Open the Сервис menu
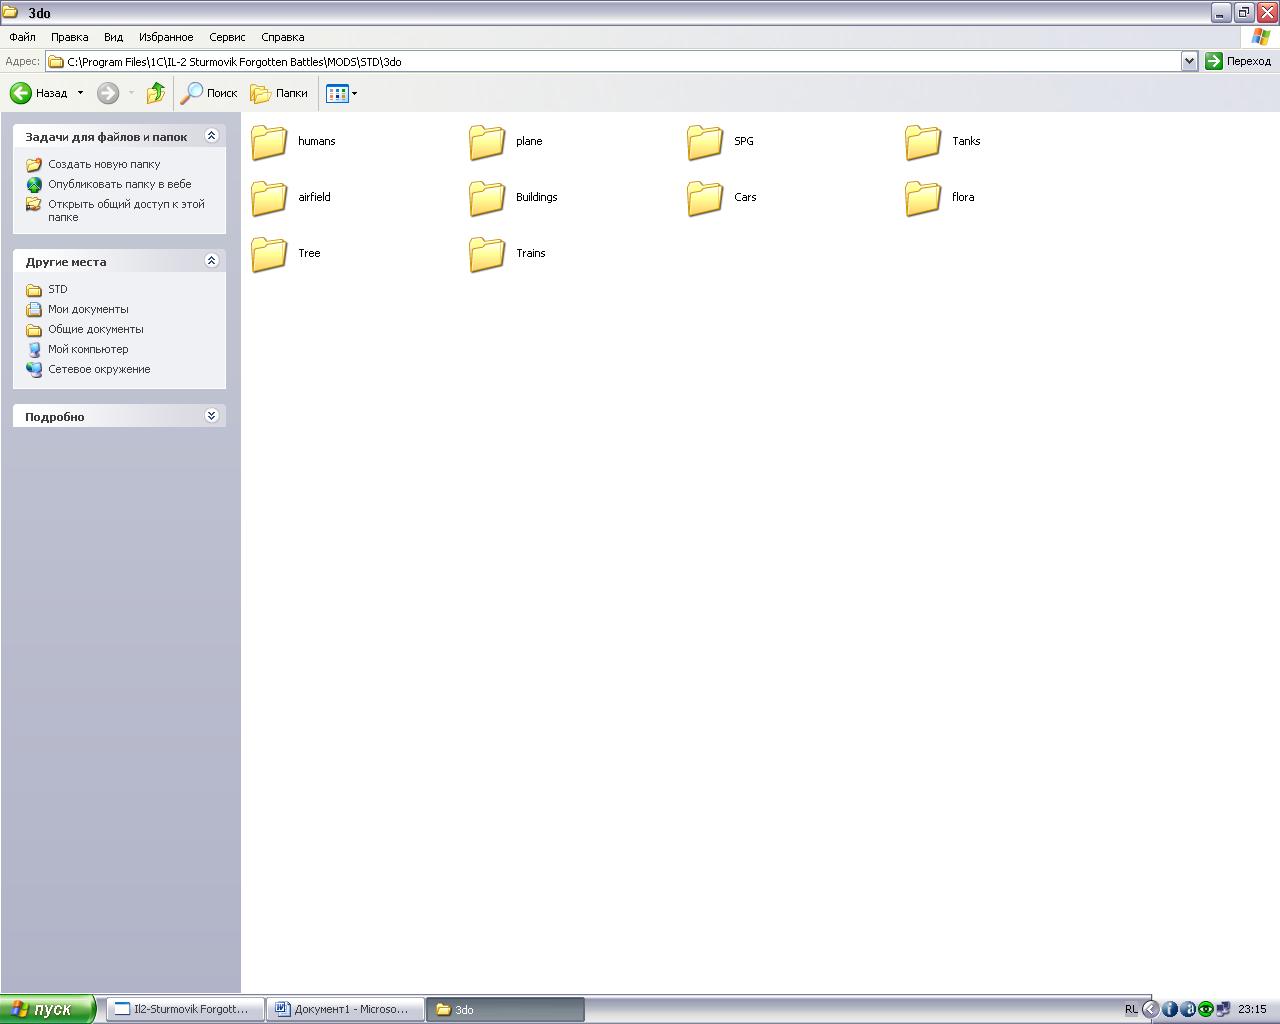This screenshot has height=1024, width=1280. pyautogui.click(x=227, y=37)
